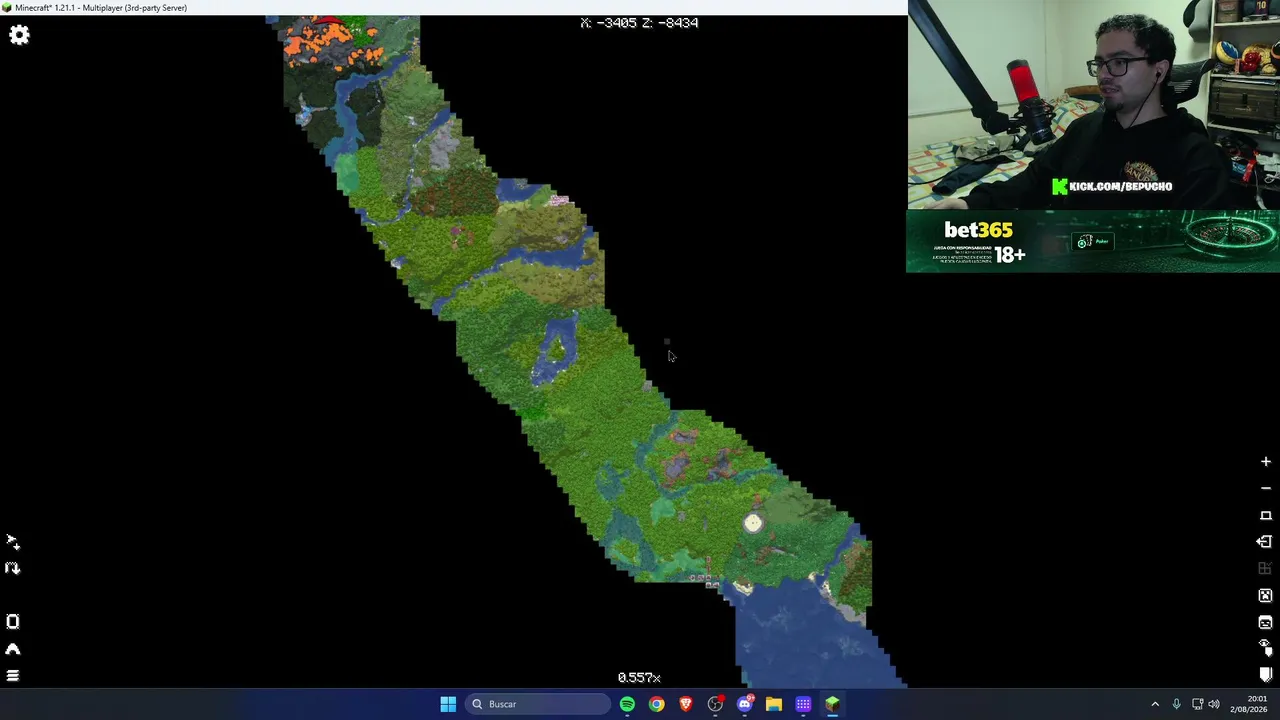Open Spotify from the taskbar
The height and width of the screenshot is (720, 1280).
tap(627, 704)
